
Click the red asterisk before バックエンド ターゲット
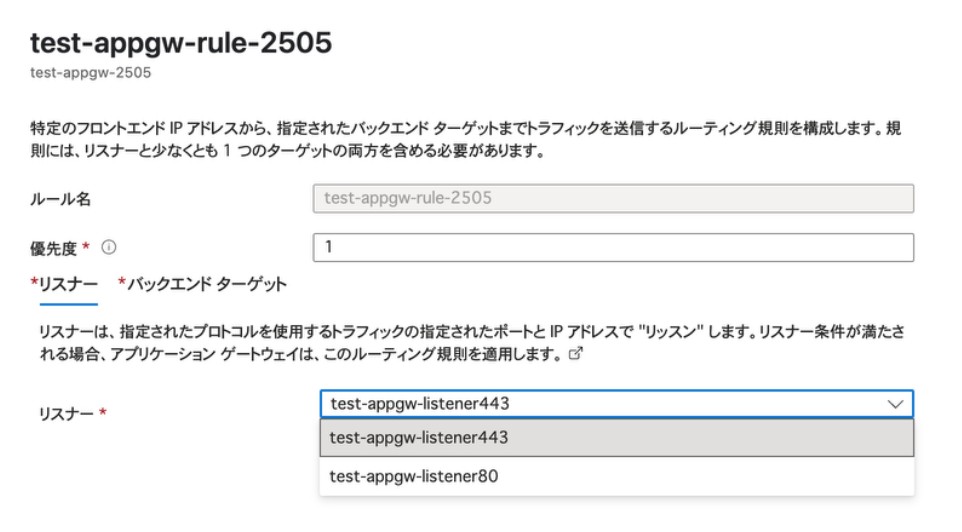[122, 284]
